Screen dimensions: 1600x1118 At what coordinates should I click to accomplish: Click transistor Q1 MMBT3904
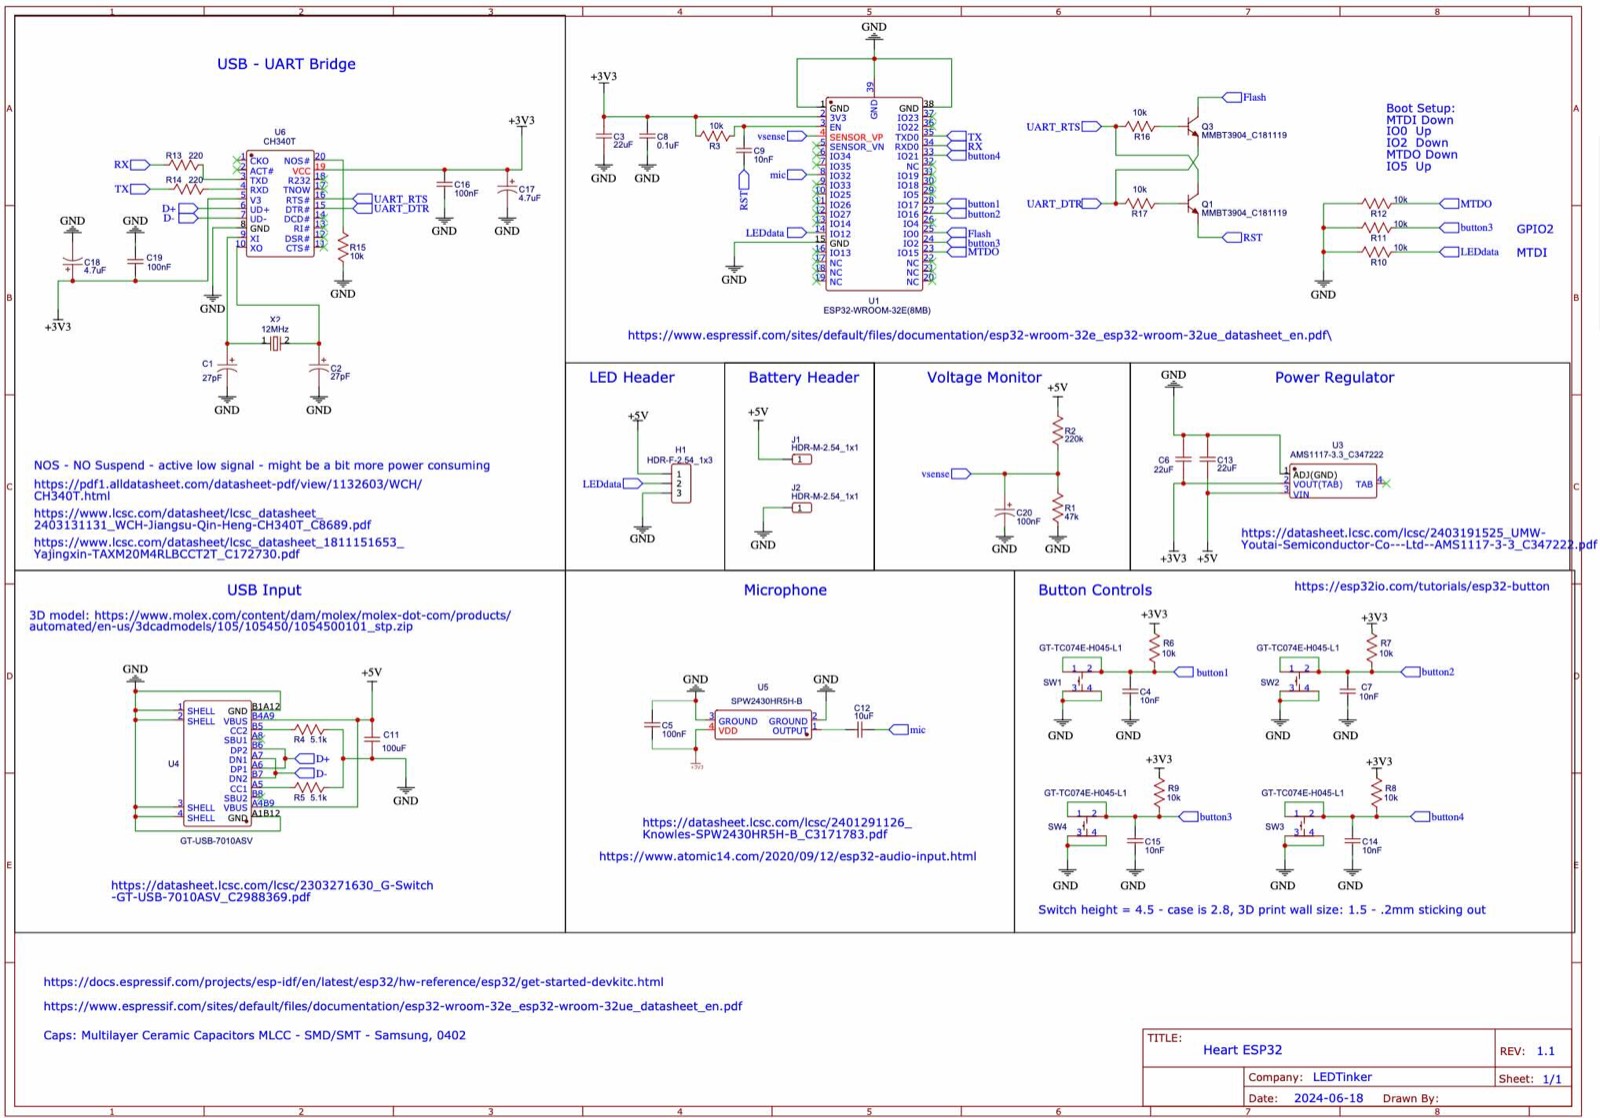point(1192,205)
